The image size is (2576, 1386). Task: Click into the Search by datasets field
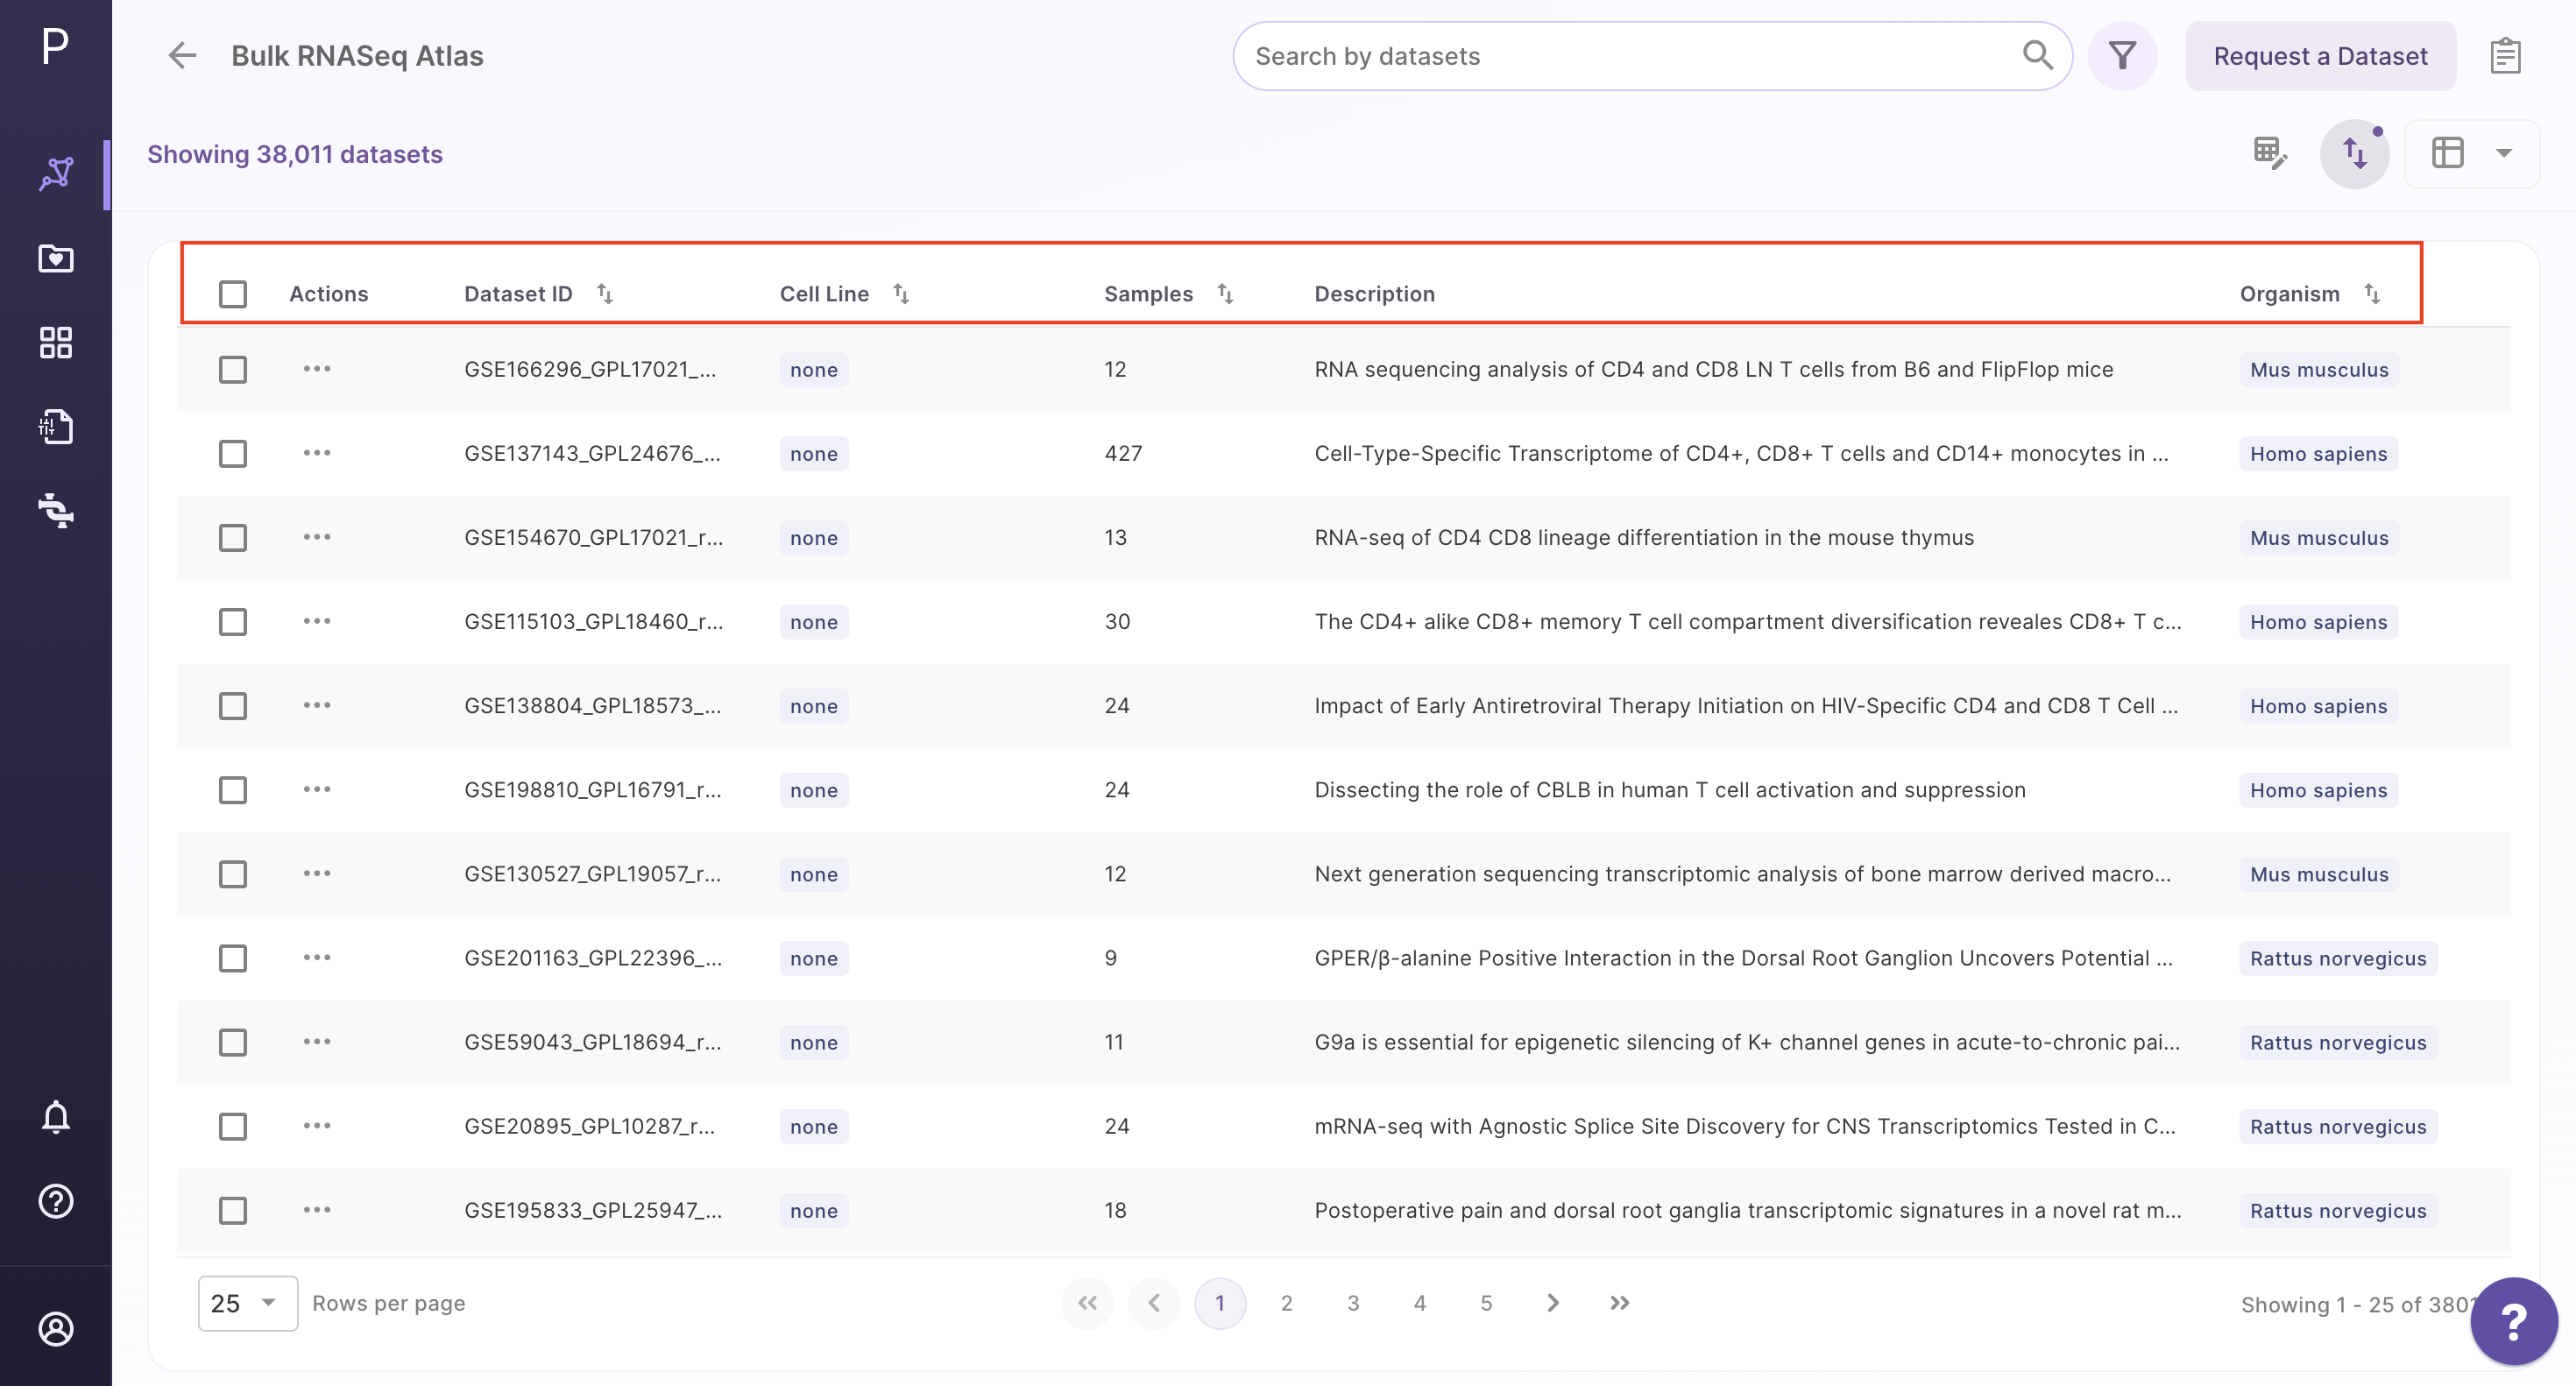point(1630,56)
